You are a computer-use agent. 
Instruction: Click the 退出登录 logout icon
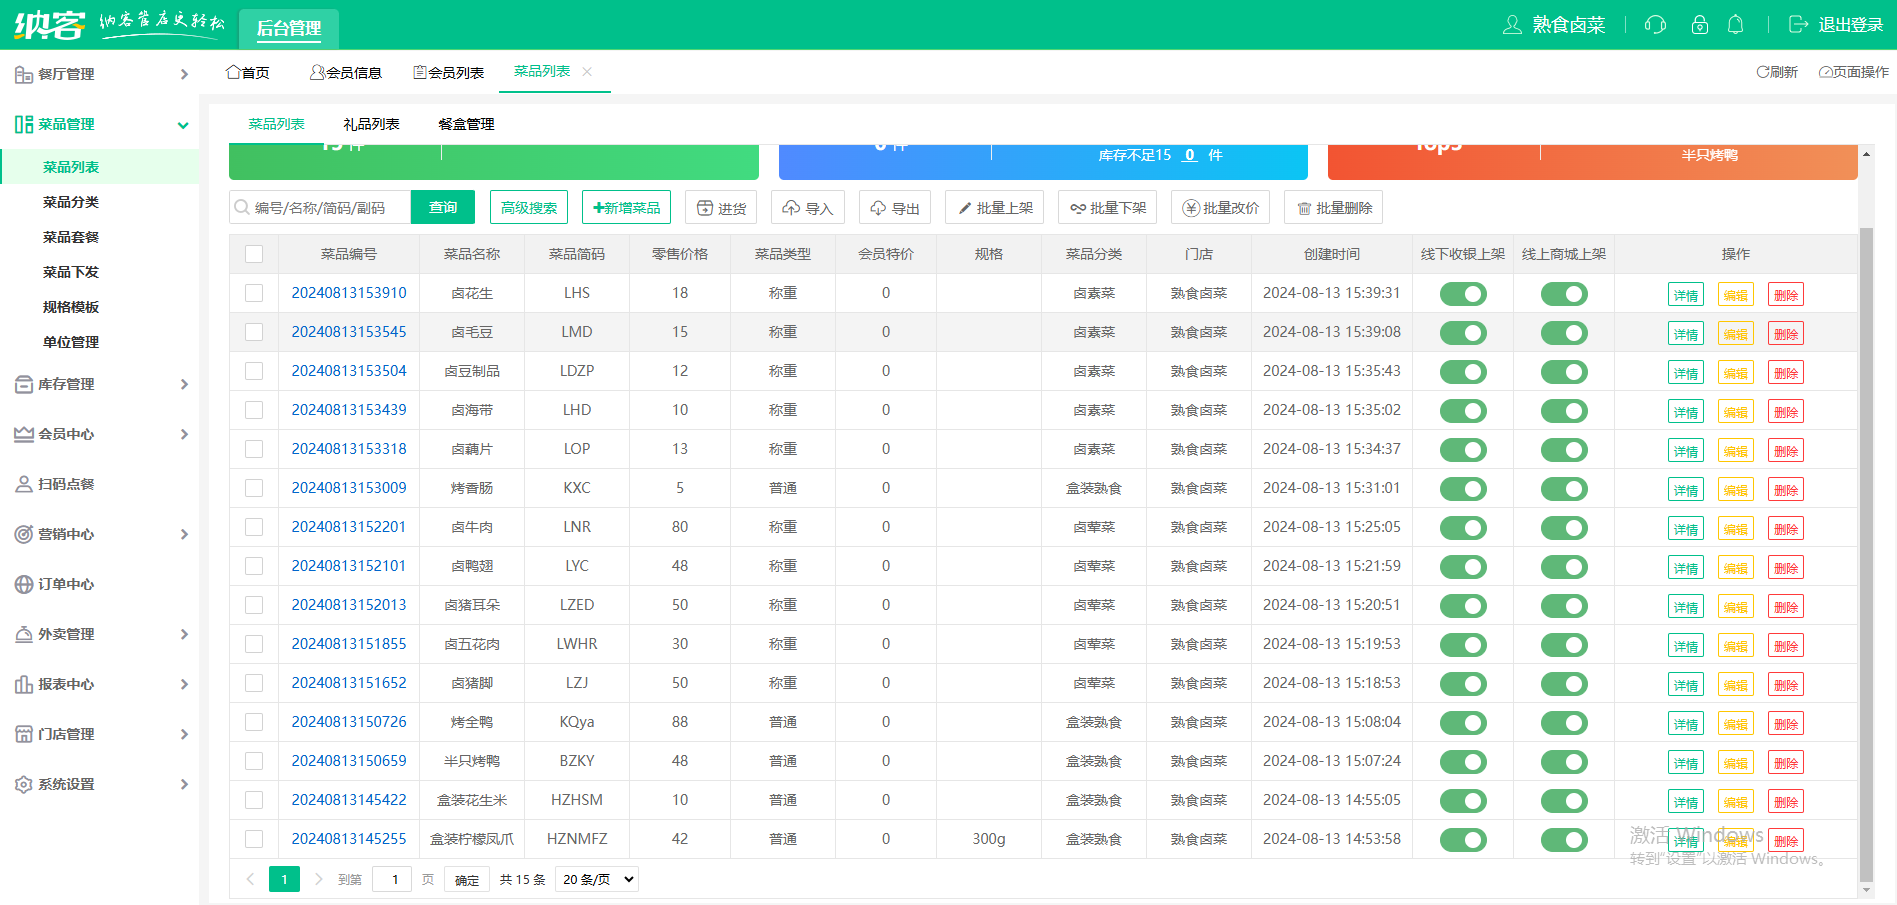(1798, 25)
